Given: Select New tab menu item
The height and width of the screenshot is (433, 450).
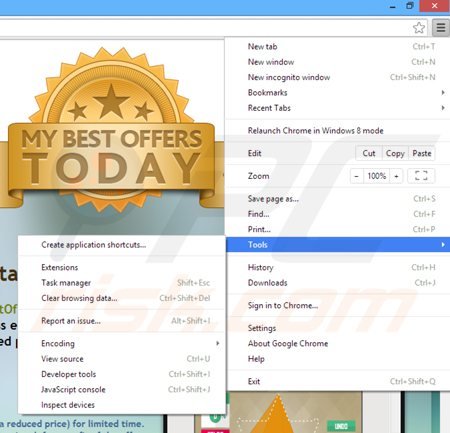Looking at the screenshot, I should click(x=338, y=47).
